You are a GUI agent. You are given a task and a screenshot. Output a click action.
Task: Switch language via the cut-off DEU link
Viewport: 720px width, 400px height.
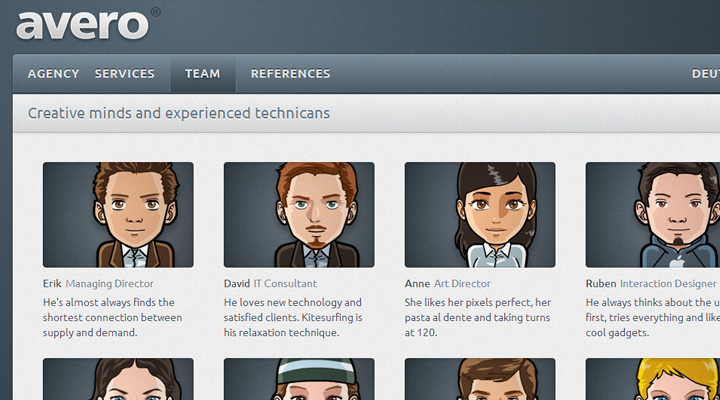706,73
